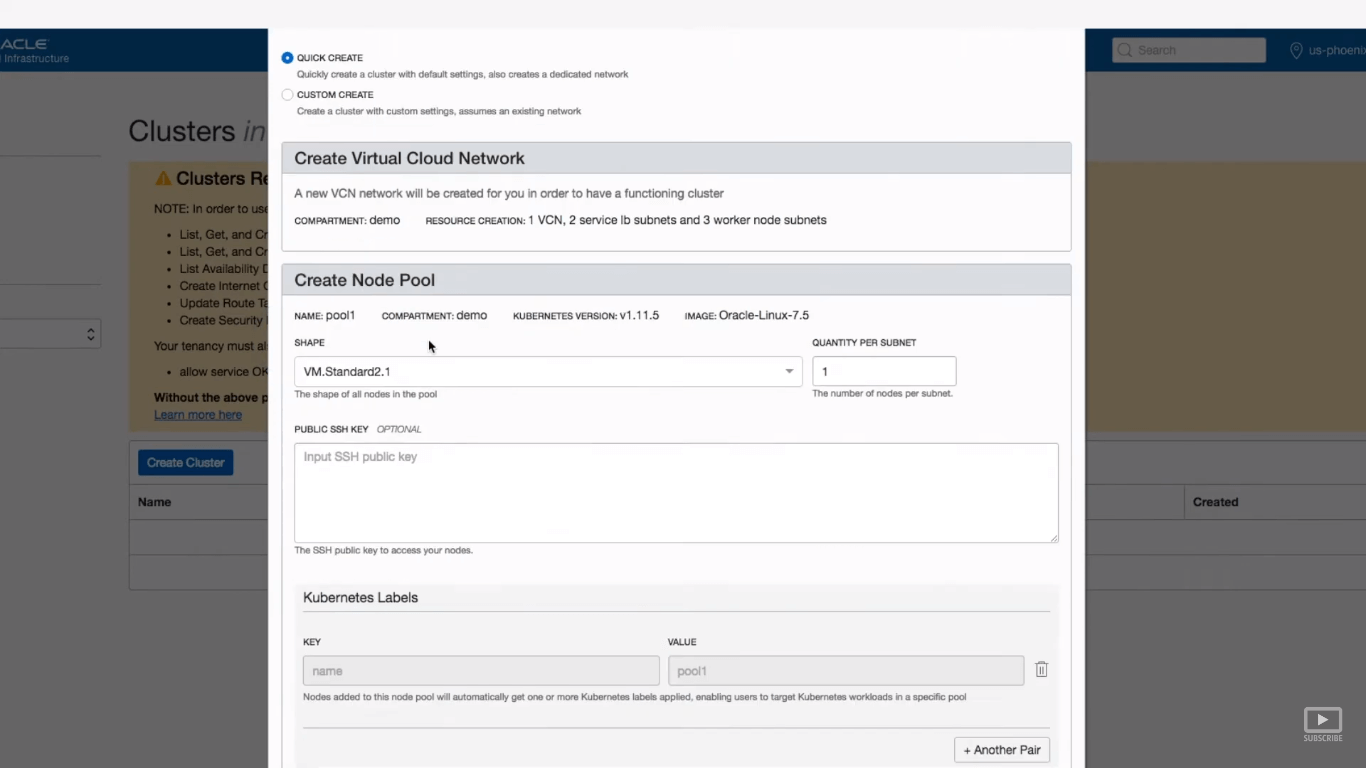Open the compartment selector in the left sidebar

coord(50,333)
